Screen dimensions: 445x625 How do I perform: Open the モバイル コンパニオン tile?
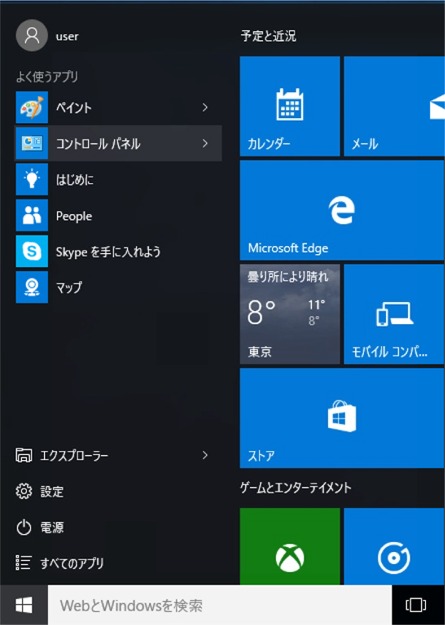[x=394, y=314]
